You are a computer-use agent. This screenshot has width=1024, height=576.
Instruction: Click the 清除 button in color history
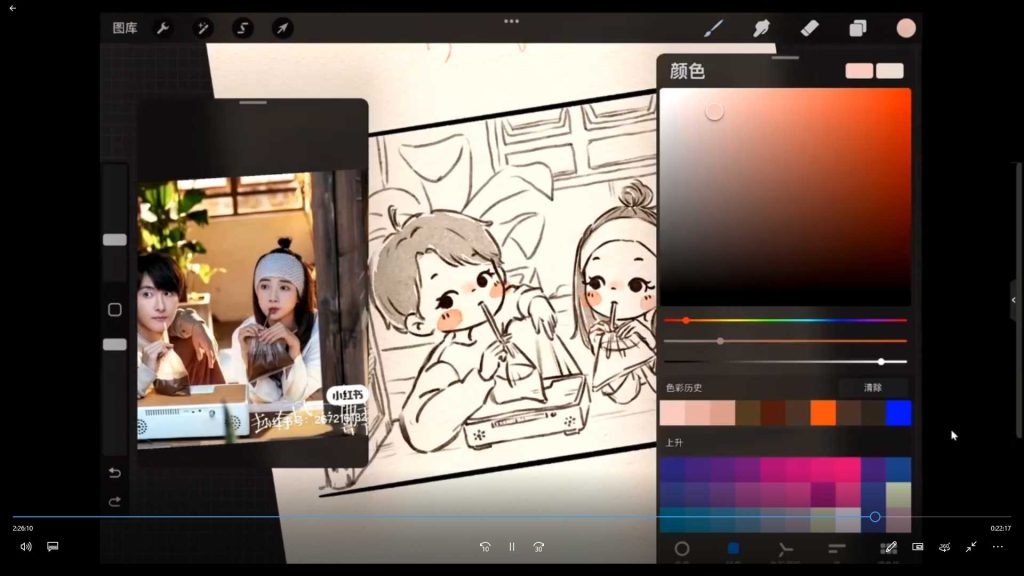873,387
